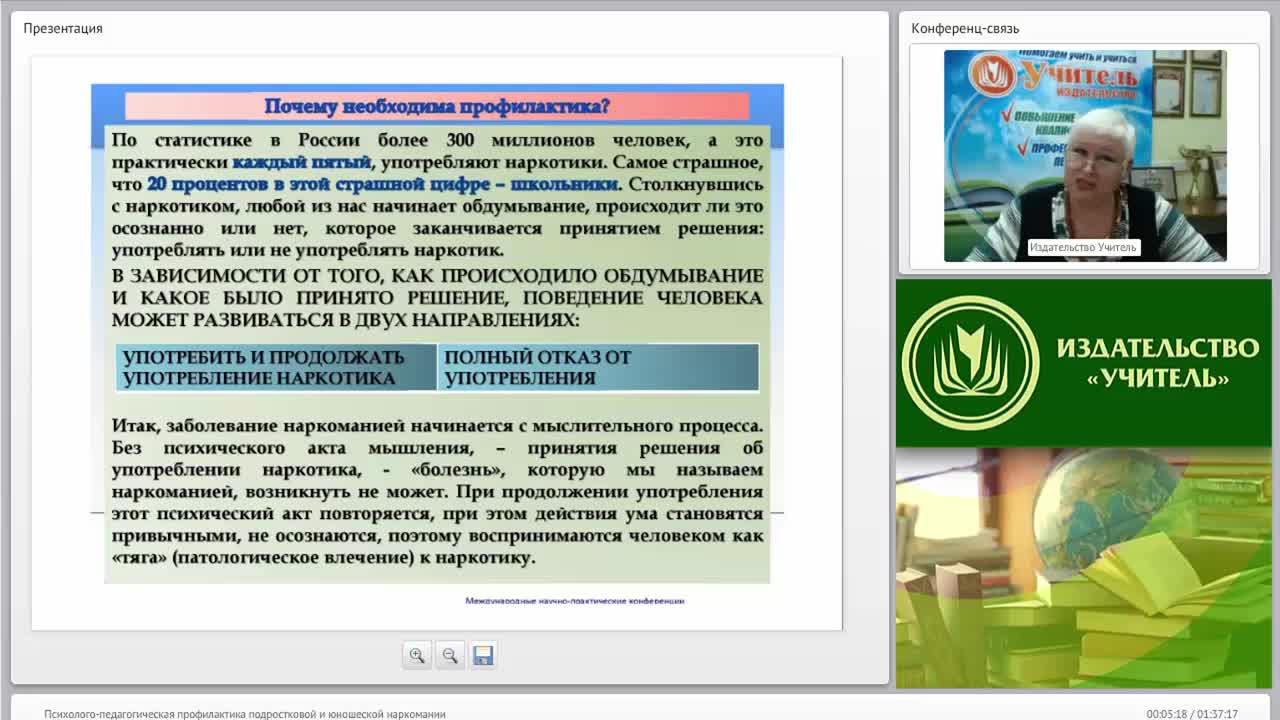Click box 'Полный отказ от употребления'
Screen dimensions: 1280x720
click(x=598, y=367)
